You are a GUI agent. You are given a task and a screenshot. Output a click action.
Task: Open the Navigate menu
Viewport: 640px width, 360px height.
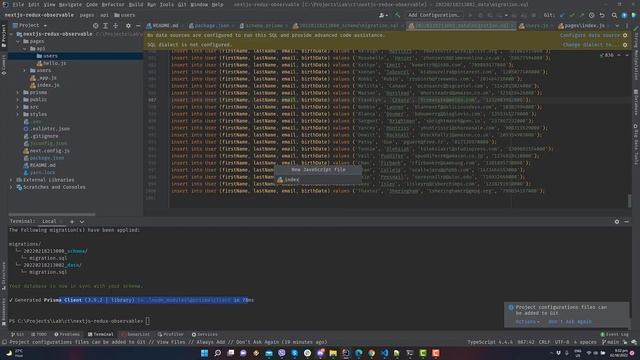click(x=70, y=4)
